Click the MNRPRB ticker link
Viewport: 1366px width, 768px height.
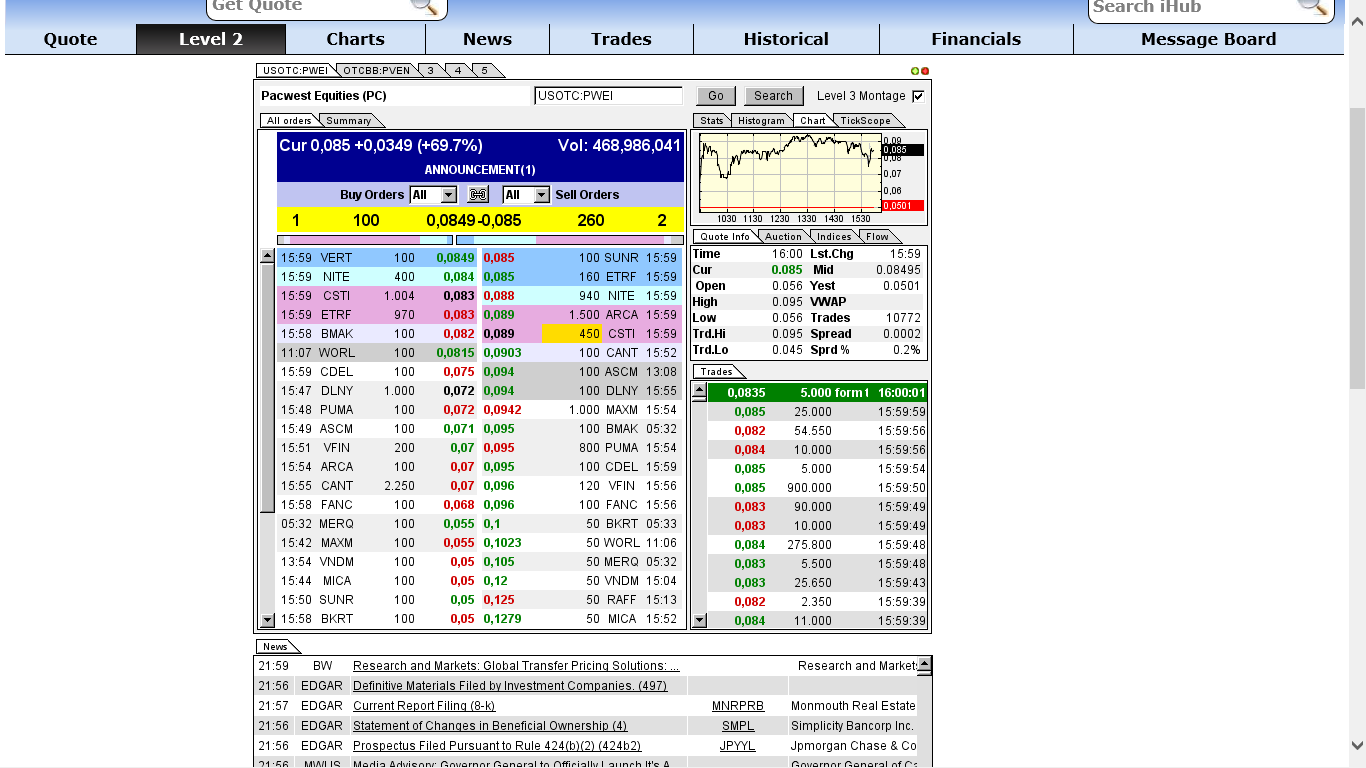738,706
